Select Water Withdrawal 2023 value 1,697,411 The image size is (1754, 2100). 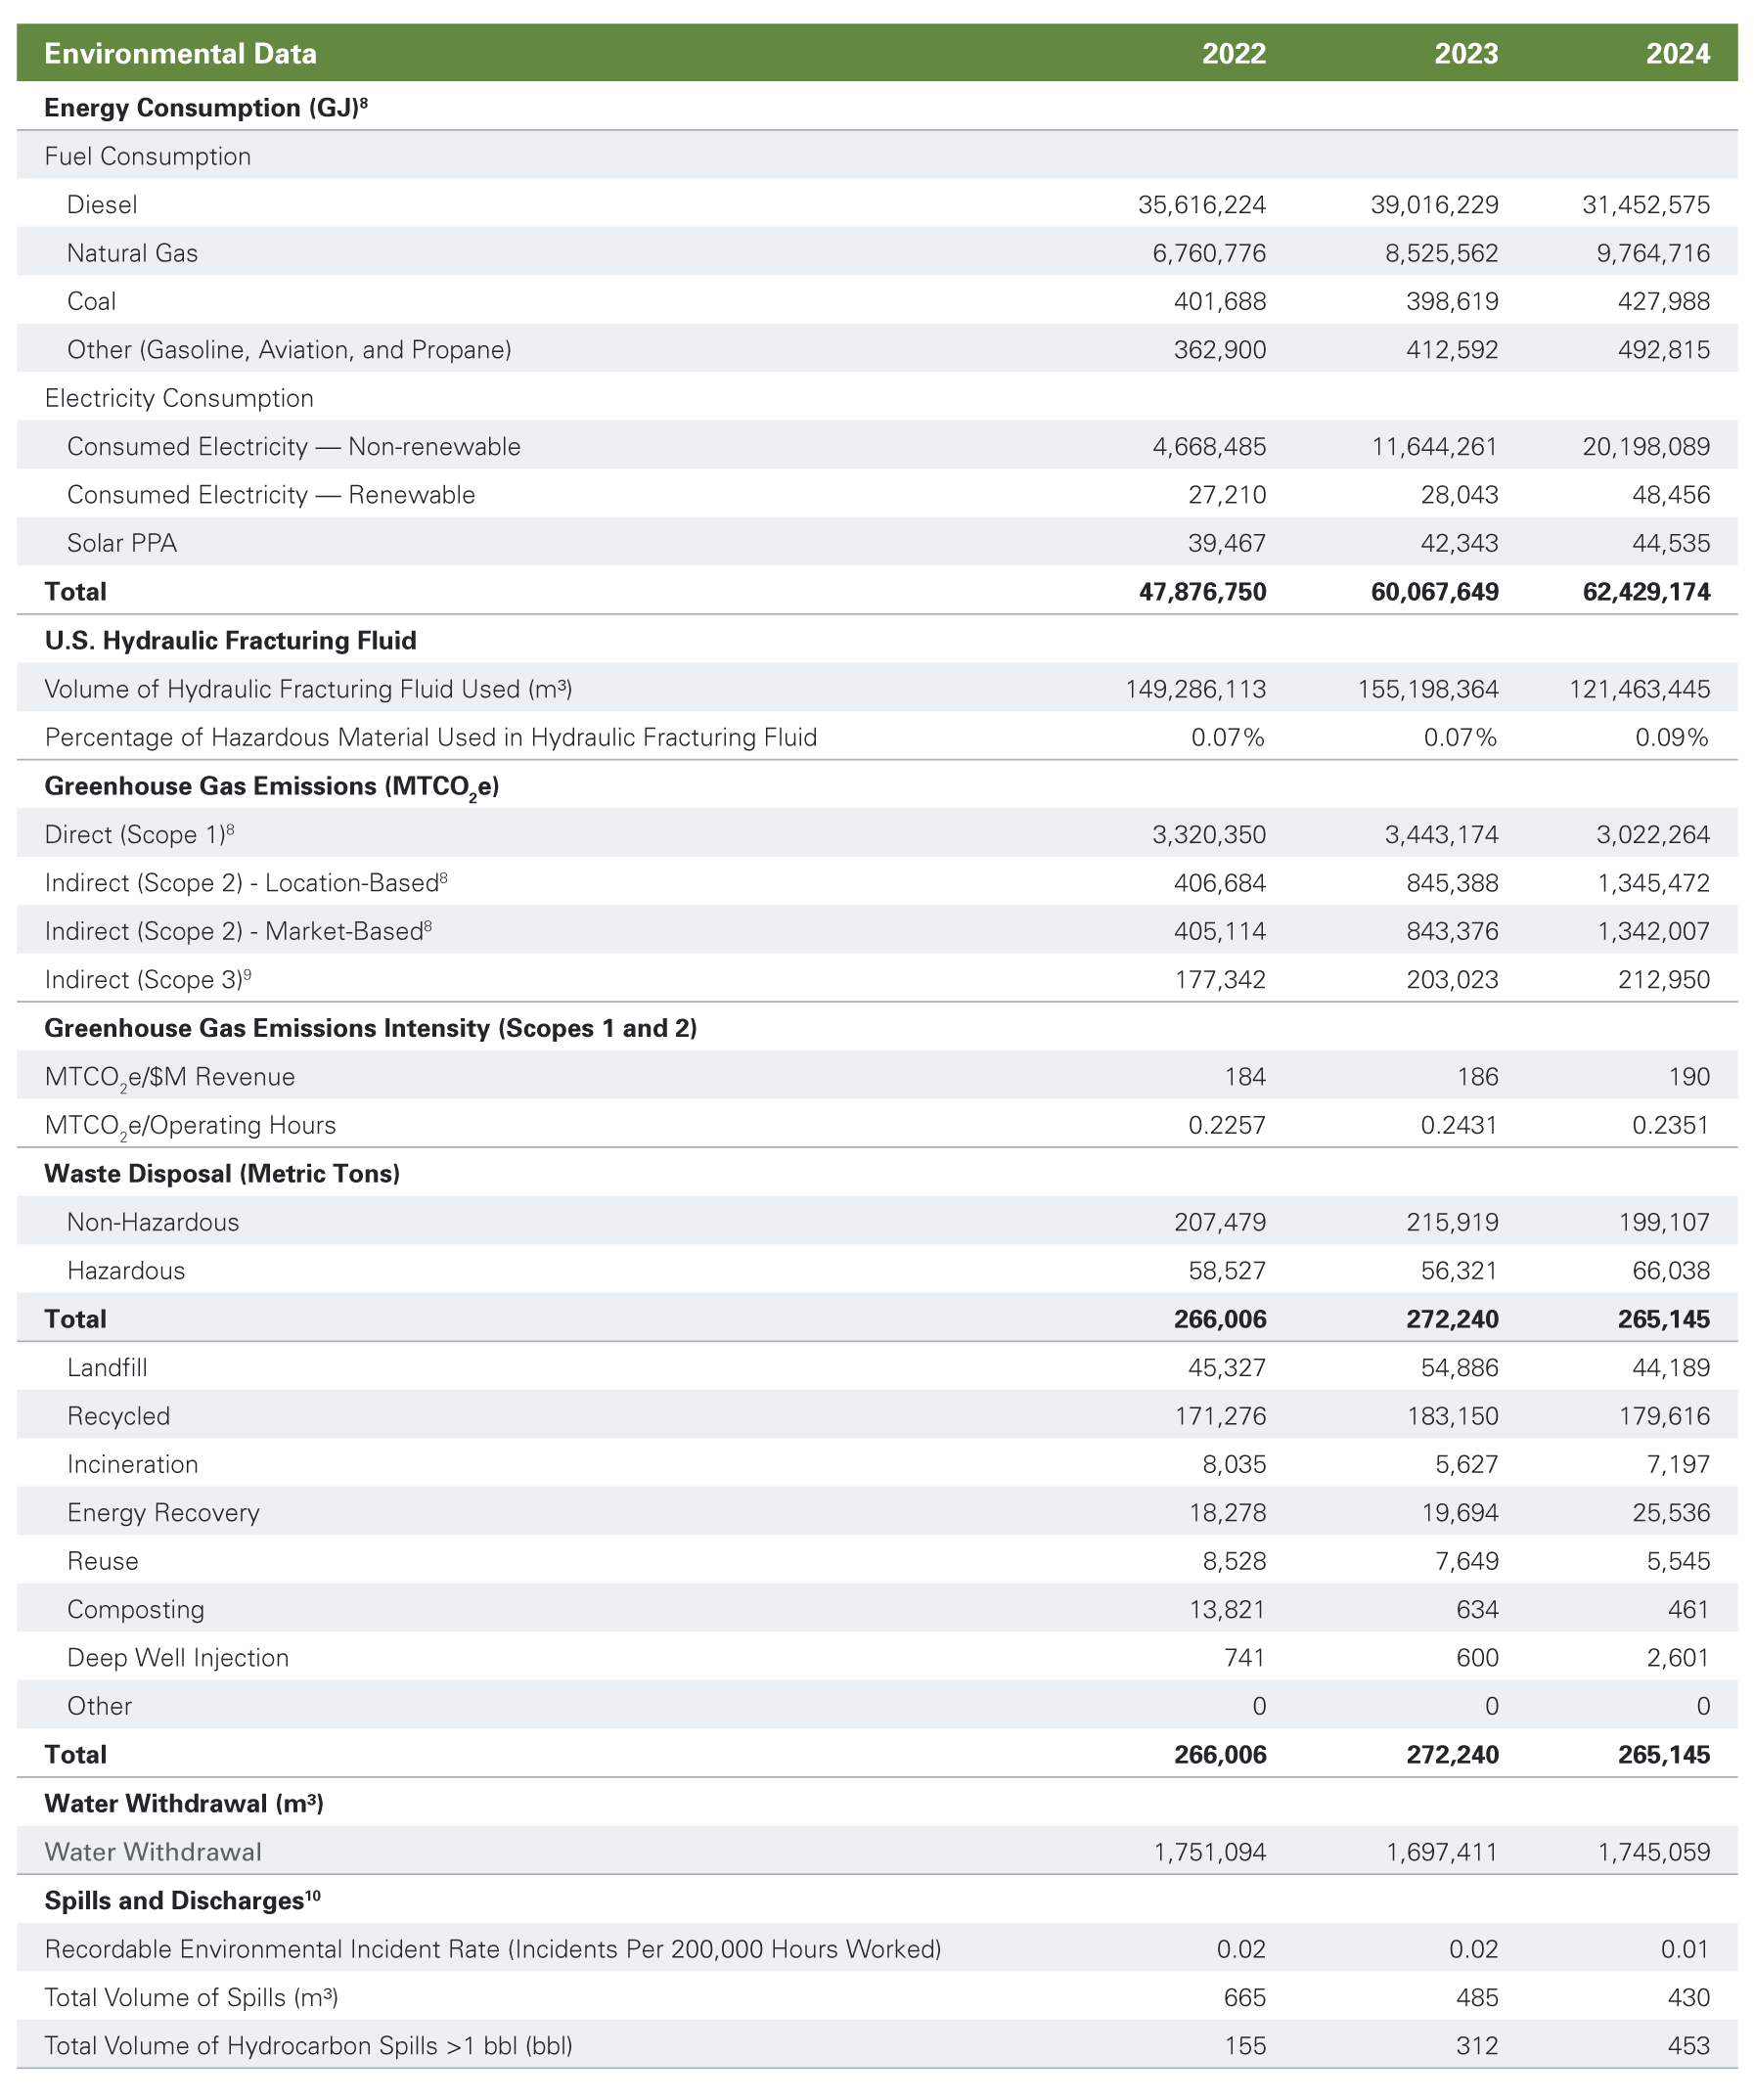click(x=1442, y=1852)
